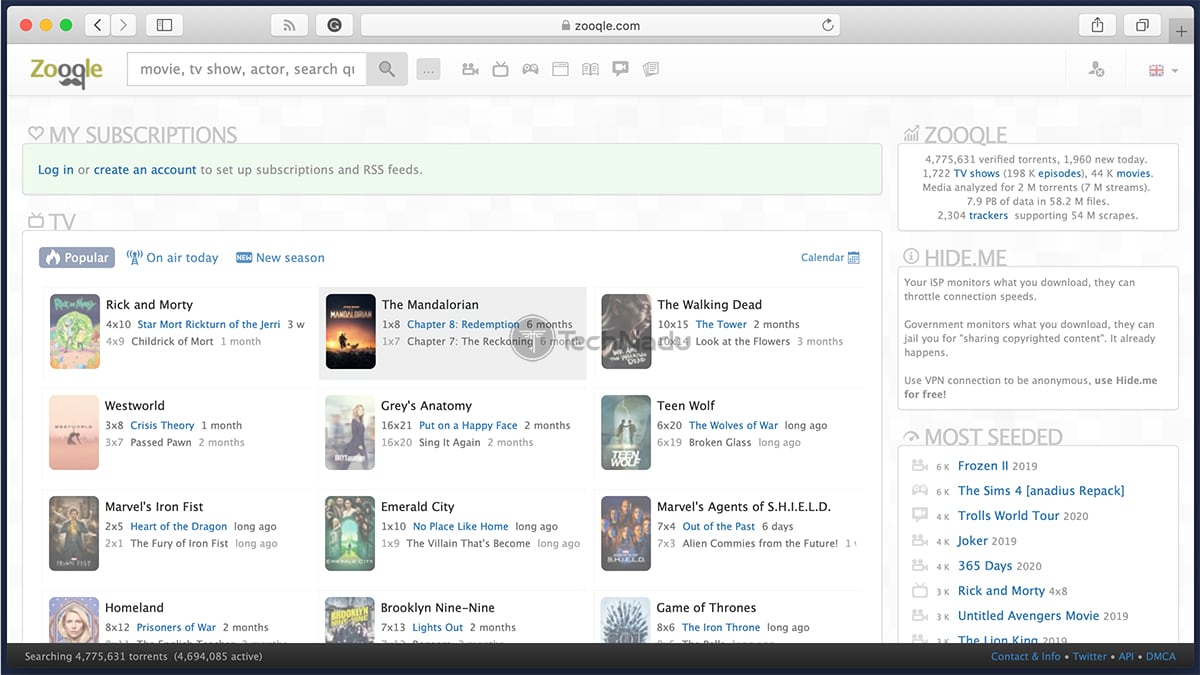The width and height of the screenshot is (1200, 675).
Task: Open Game of Thrones show title
Action: [707, 608]
